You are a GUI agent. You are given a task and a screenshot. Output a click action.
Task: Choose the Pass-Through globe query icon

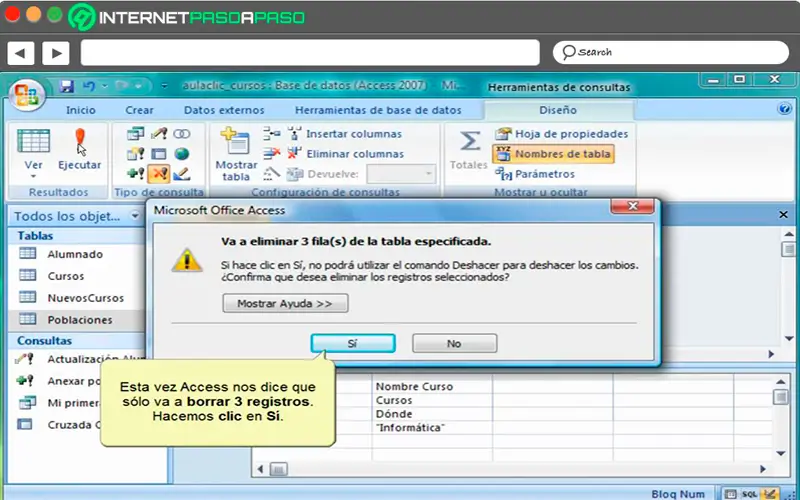tap(182, 154)
